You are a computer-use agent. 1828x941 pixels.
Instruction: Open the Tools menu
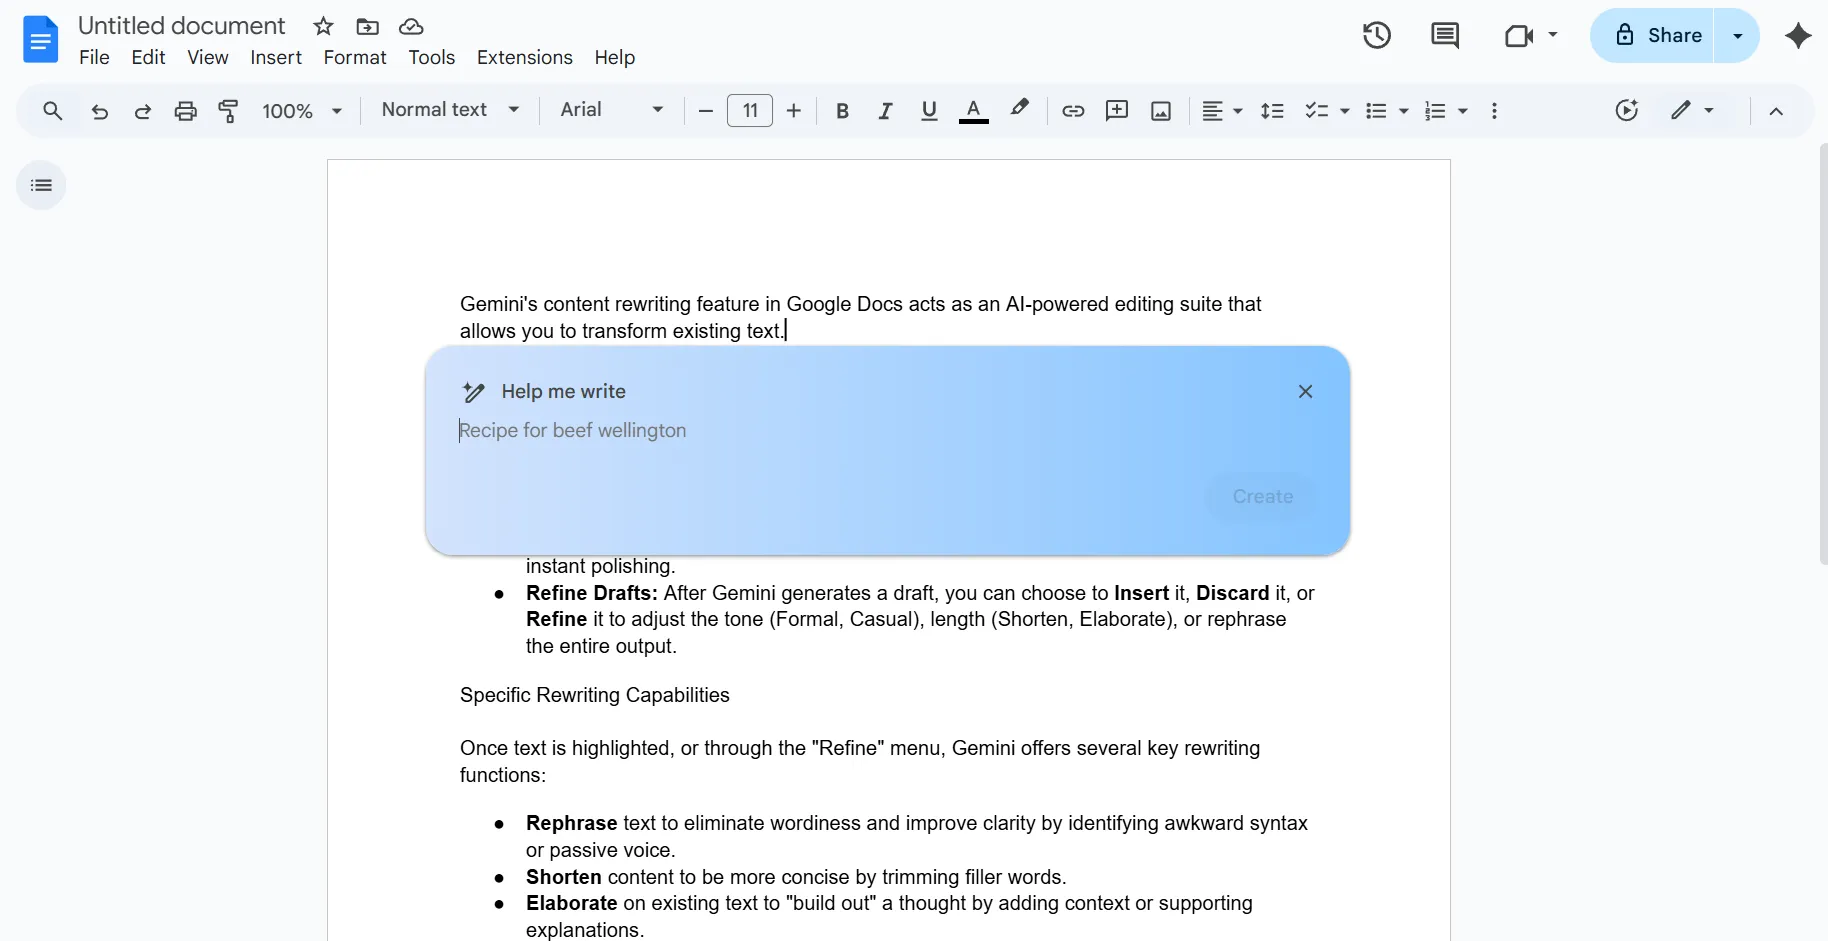[x=432, y=57]
